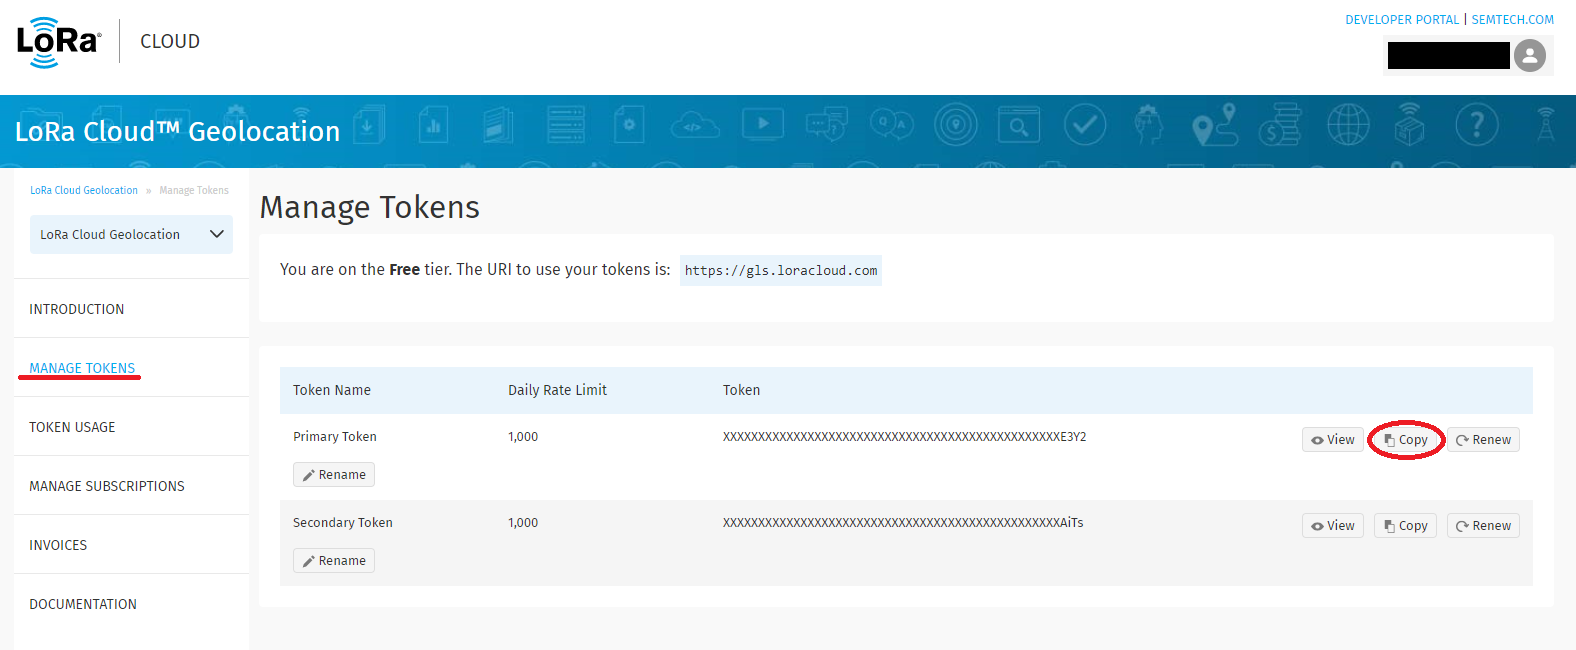Viewport: 1576px width, 650px height.
Task: Open the Introduction sidebar item
Action: point(77,309)
